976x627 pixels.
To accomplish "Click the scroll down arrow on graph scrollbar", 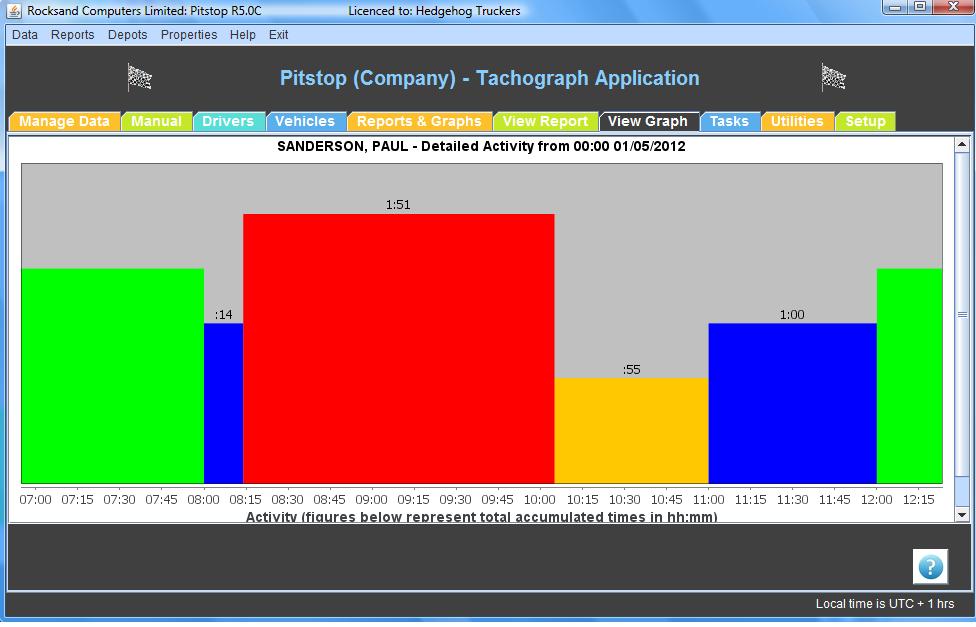I will 962,514.
